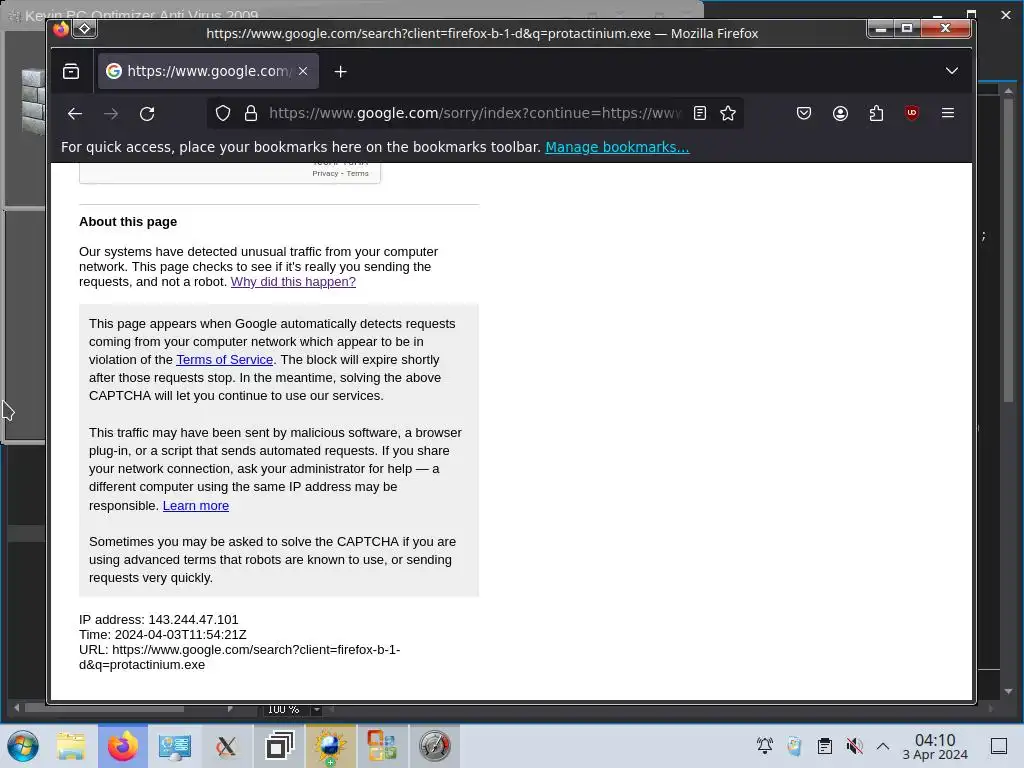Open the Terms of Service link

pyautogui.click(x=225, y=360)
